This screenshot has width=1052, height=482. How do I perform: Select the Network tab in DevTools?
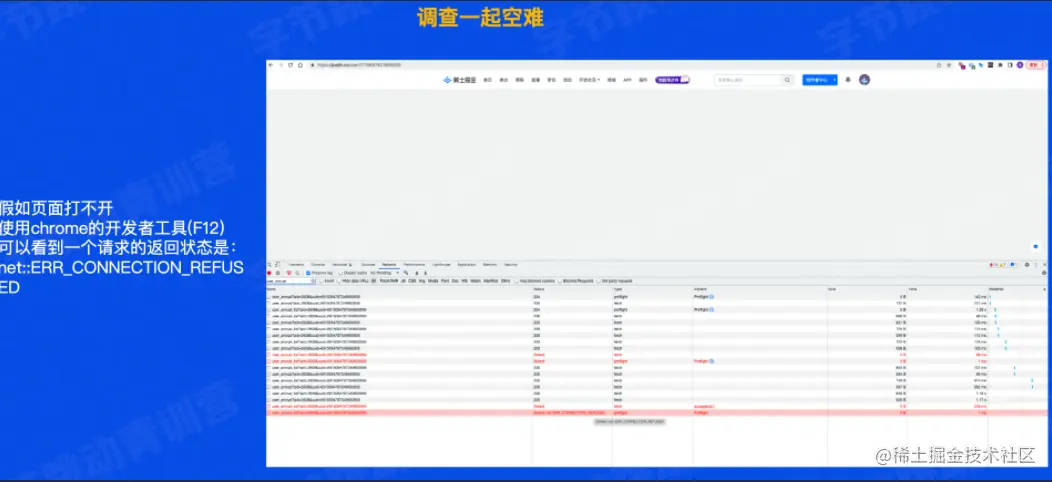tap(389, 264)
